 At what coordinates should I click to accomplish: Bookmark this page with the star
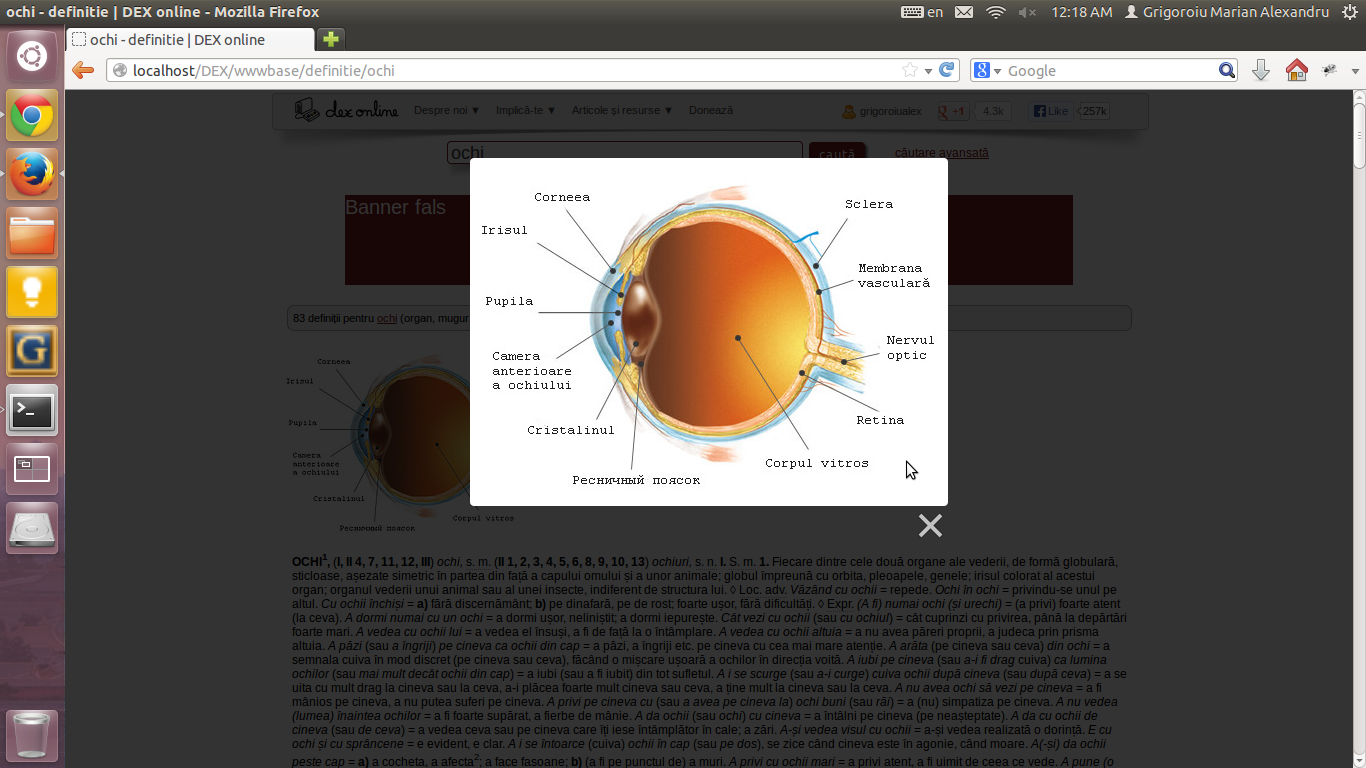[910, 70]
